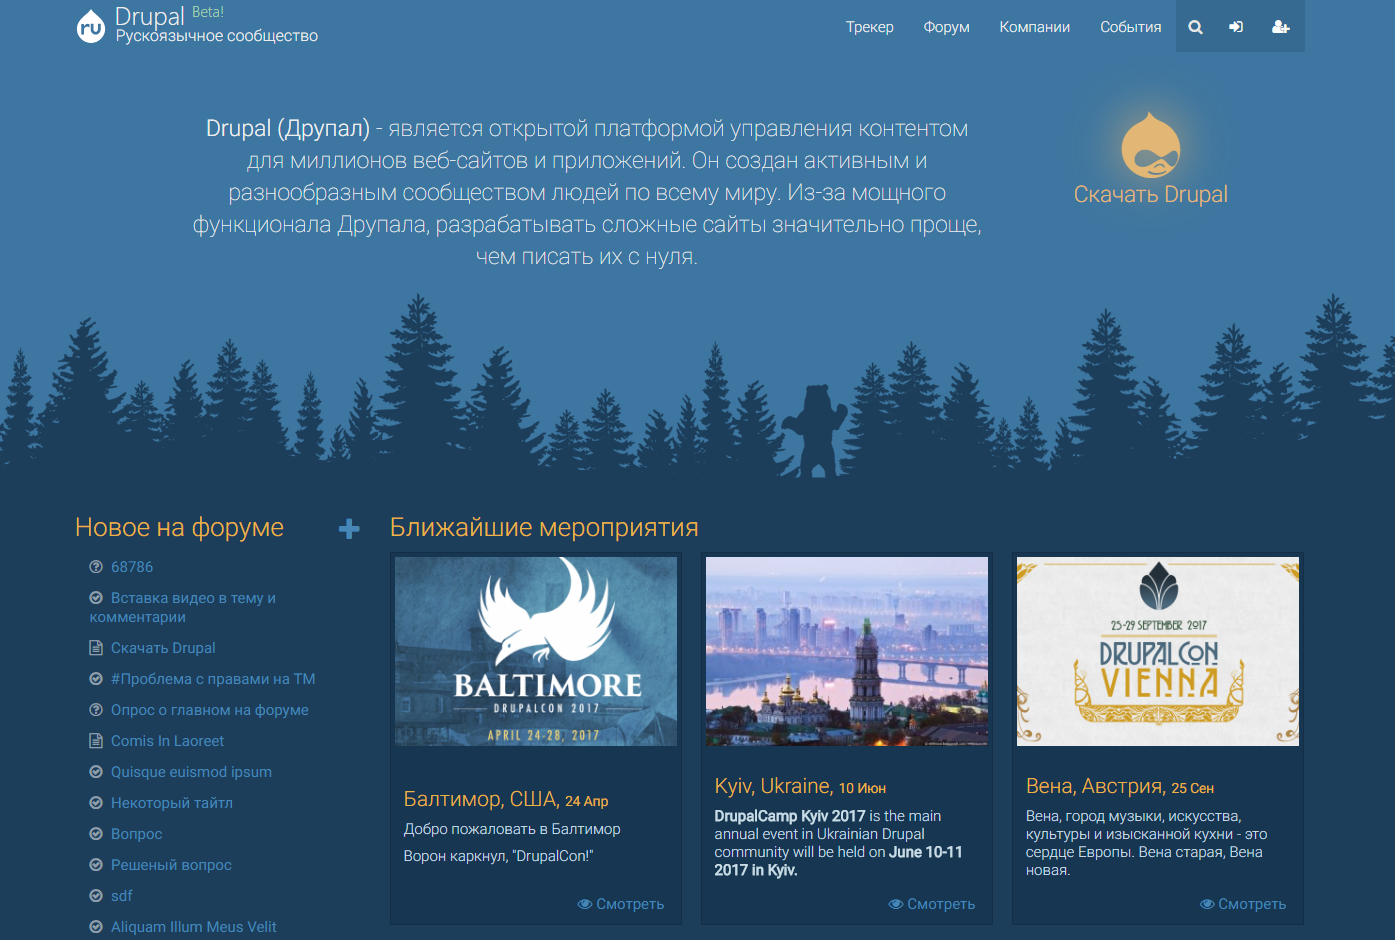Click check icon beside Решеный вопрос
This screenshot has width=1395, height=940.
click(96, 865)
